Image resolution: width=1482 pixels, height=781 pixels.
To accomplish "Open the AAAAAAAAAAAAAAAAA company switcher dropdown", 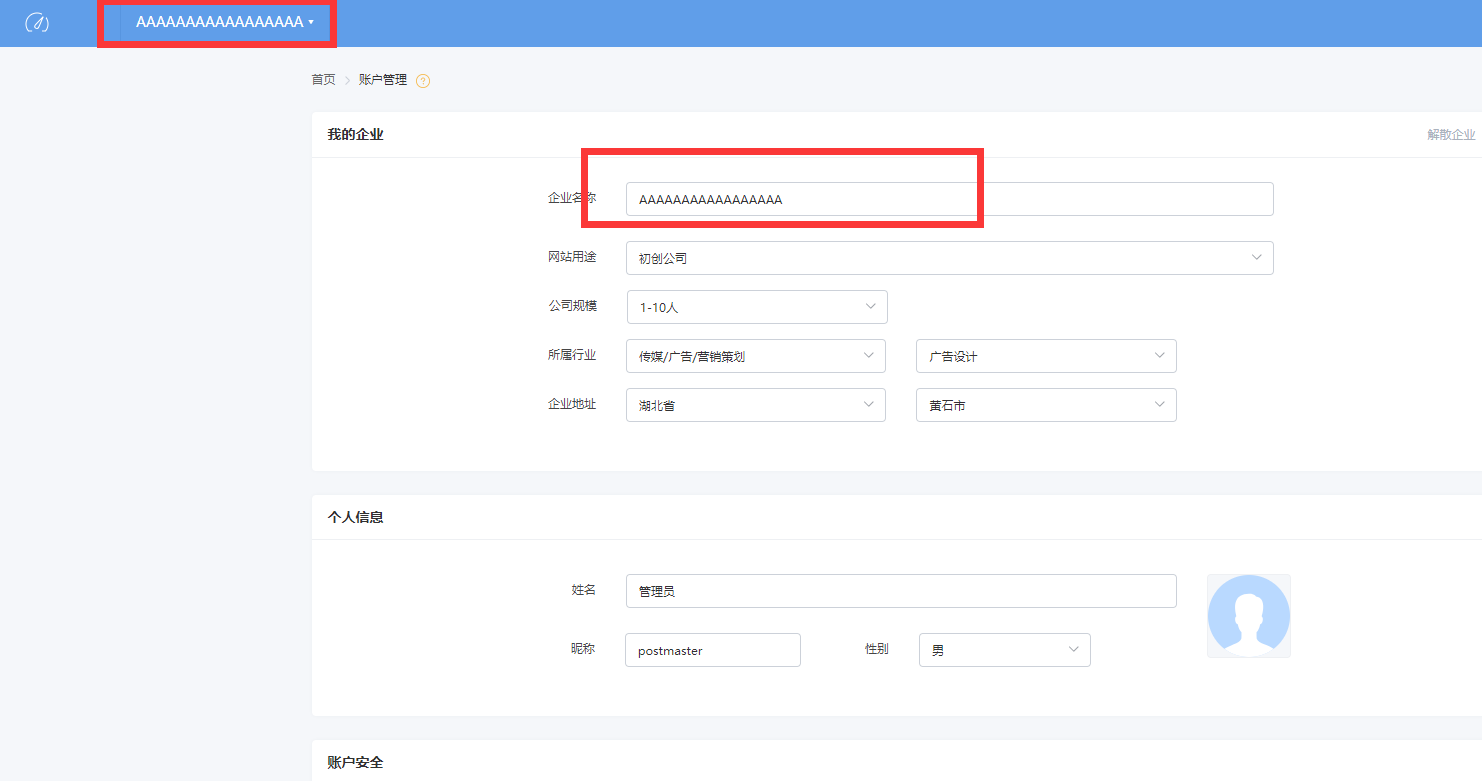I will point(224,22).
